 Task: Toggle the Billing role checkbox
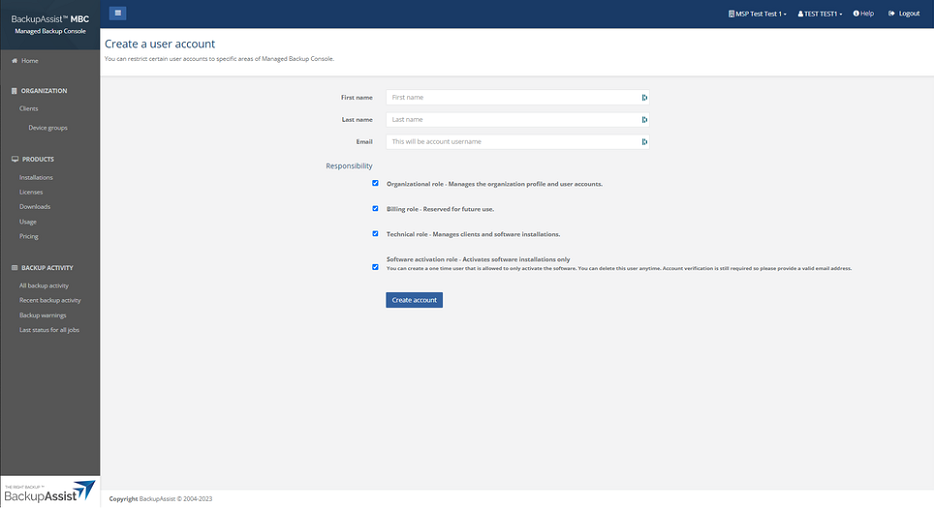tap(375, 208)
